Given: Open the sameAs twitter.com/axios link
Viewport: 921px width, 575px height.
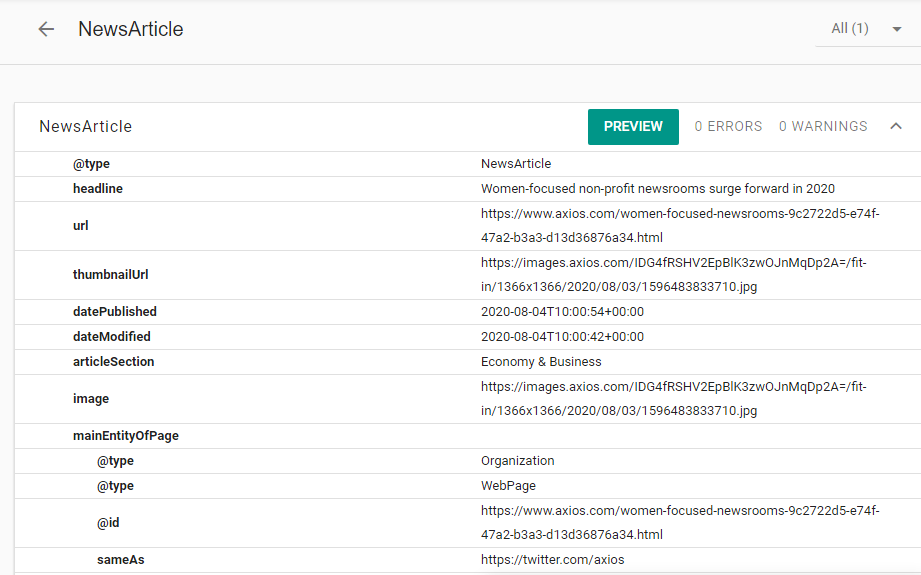Looking at the screenshot, I should tap(553, 560).
